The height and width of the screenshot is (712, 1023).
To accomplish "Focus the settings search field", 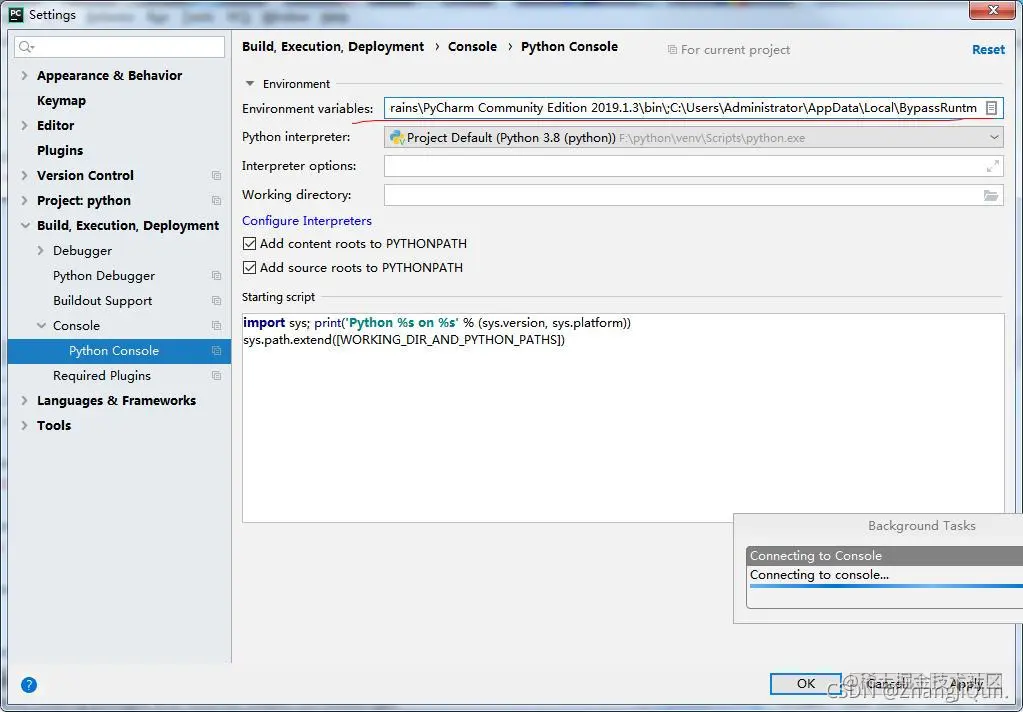I will 119,47.
